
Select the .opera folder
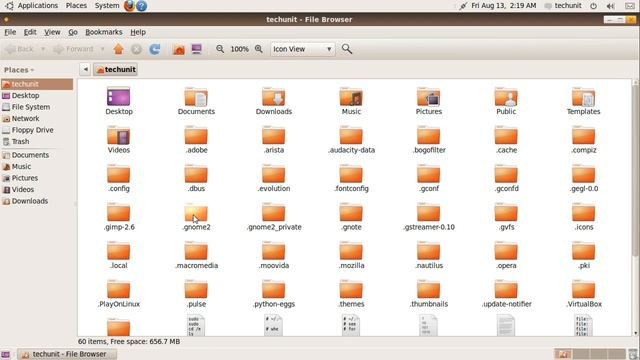point(506,255)
